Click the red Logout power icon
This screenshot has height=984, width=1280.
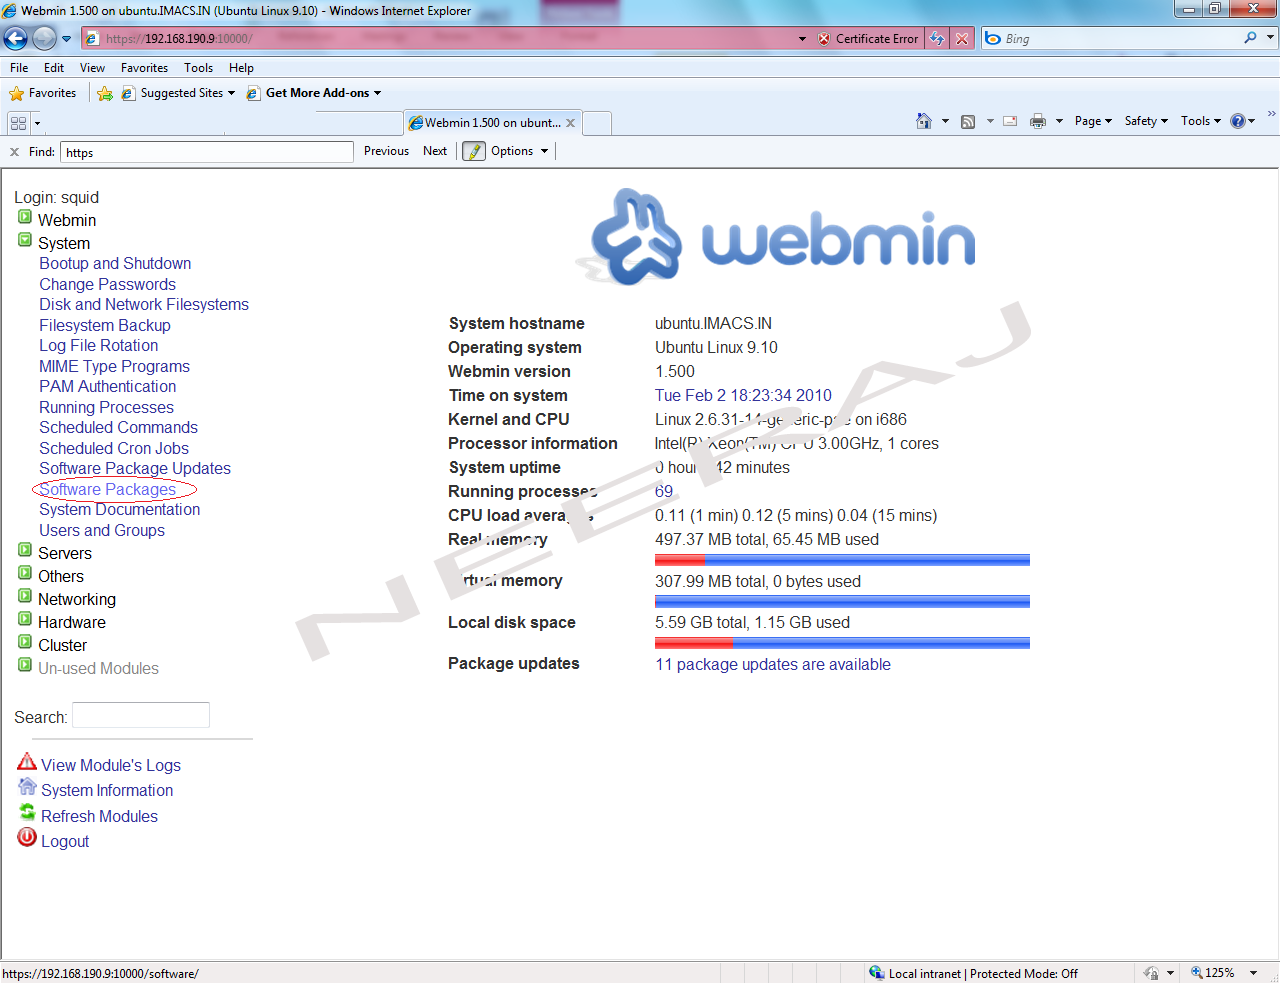(x=27, y=837)
